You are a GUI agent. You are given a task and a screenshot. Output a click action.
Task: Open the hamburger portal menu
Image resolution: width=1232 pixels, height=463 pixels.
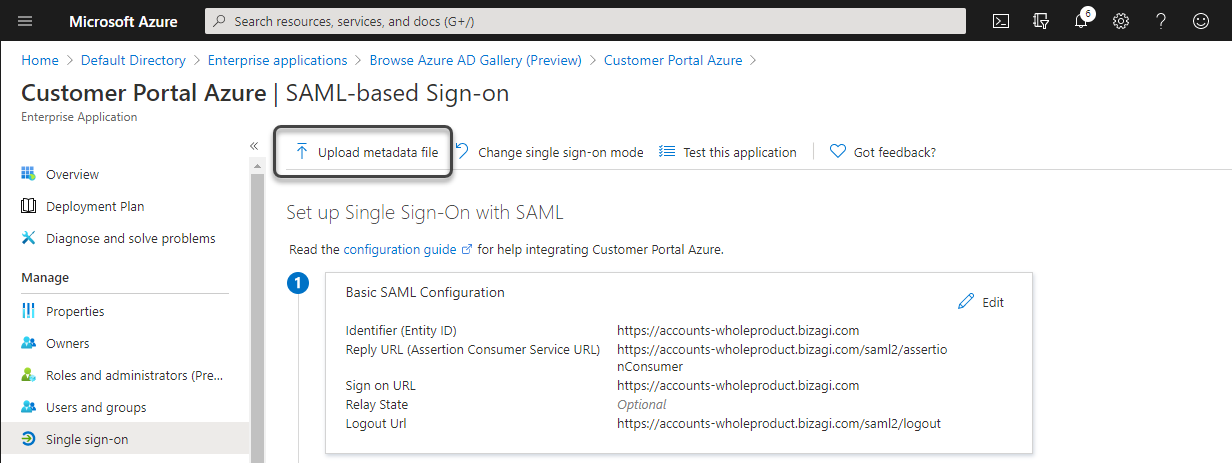[x=25, y=21]
